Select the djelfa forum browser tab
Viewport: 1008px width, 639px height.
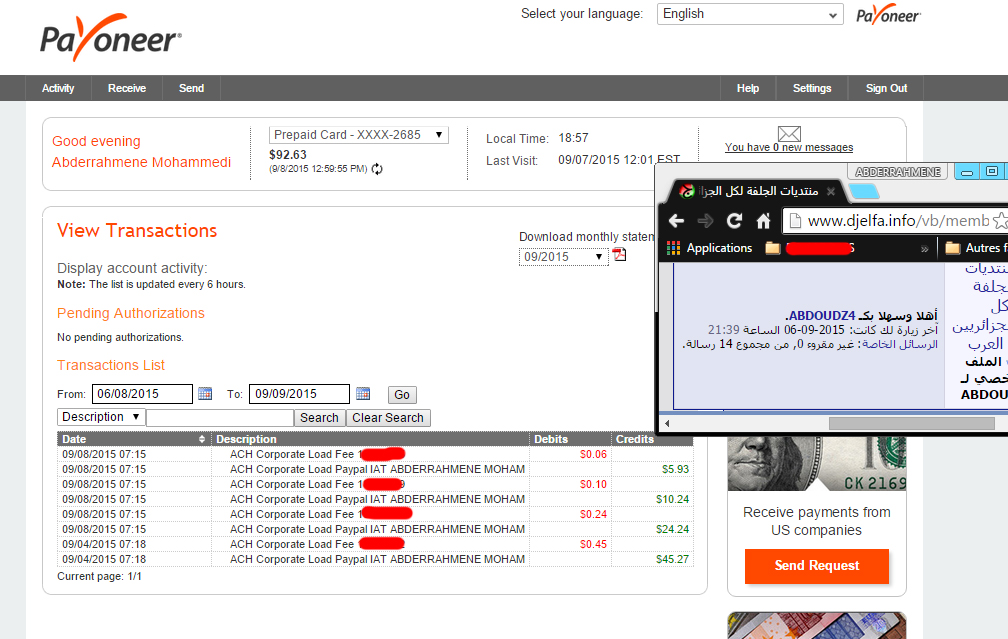755,192
